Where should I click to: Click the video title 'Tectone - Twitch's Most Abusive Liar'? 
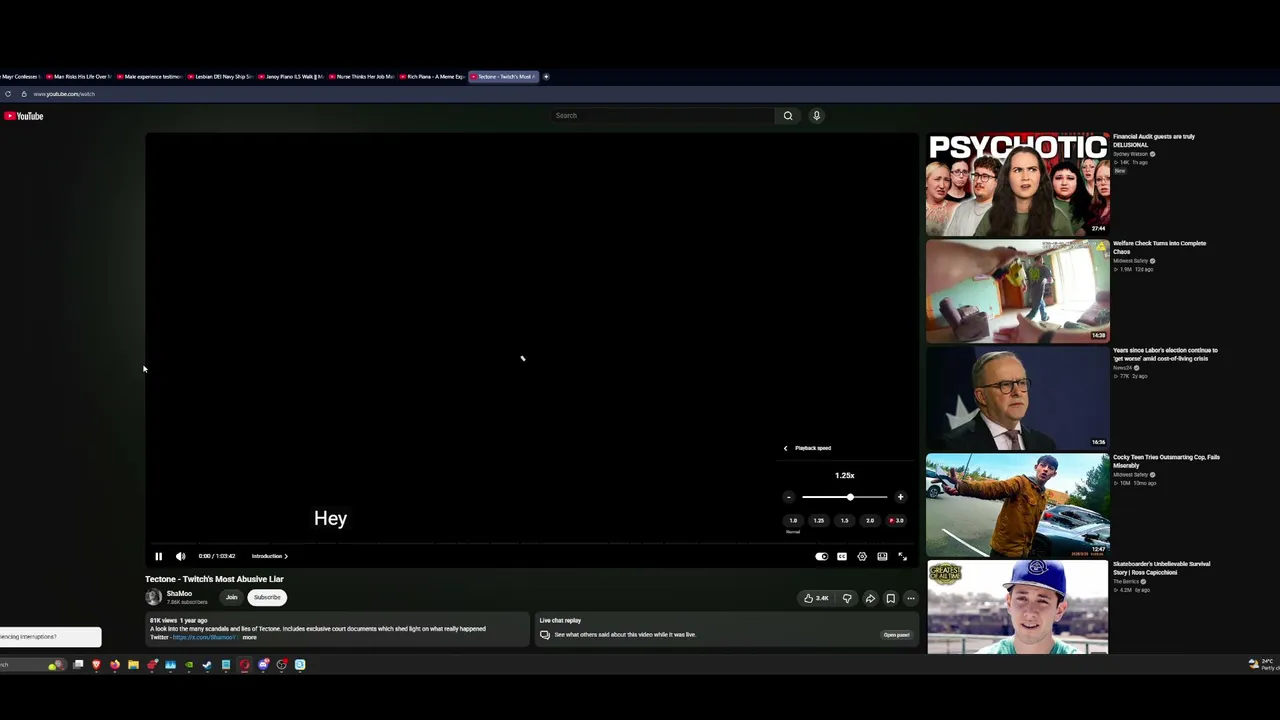(214, 579)
